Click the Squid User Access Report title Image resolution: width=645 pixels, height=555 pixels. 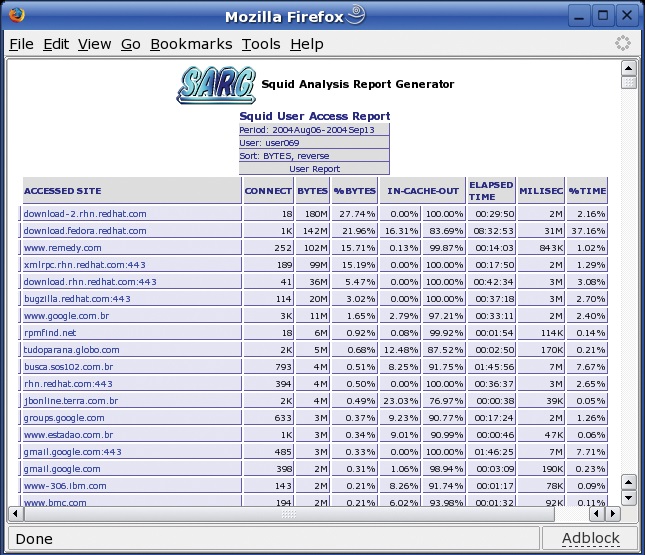pyautogui.click(x=315, y=116)
